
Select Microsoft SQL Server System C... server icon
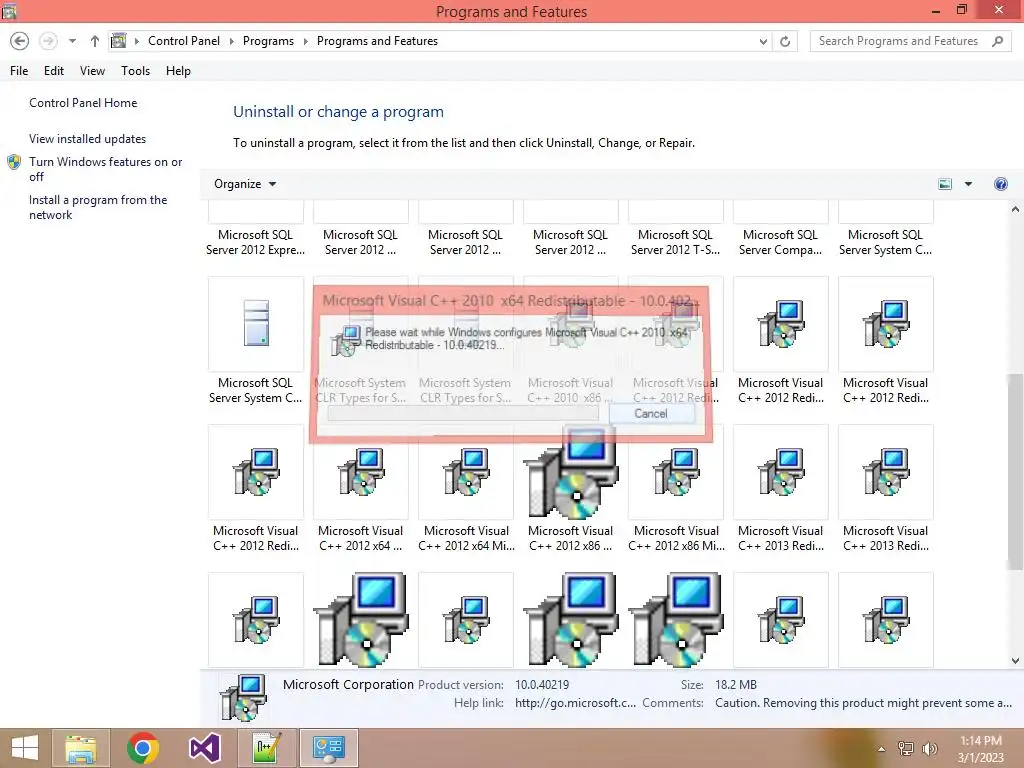(256, 323)
